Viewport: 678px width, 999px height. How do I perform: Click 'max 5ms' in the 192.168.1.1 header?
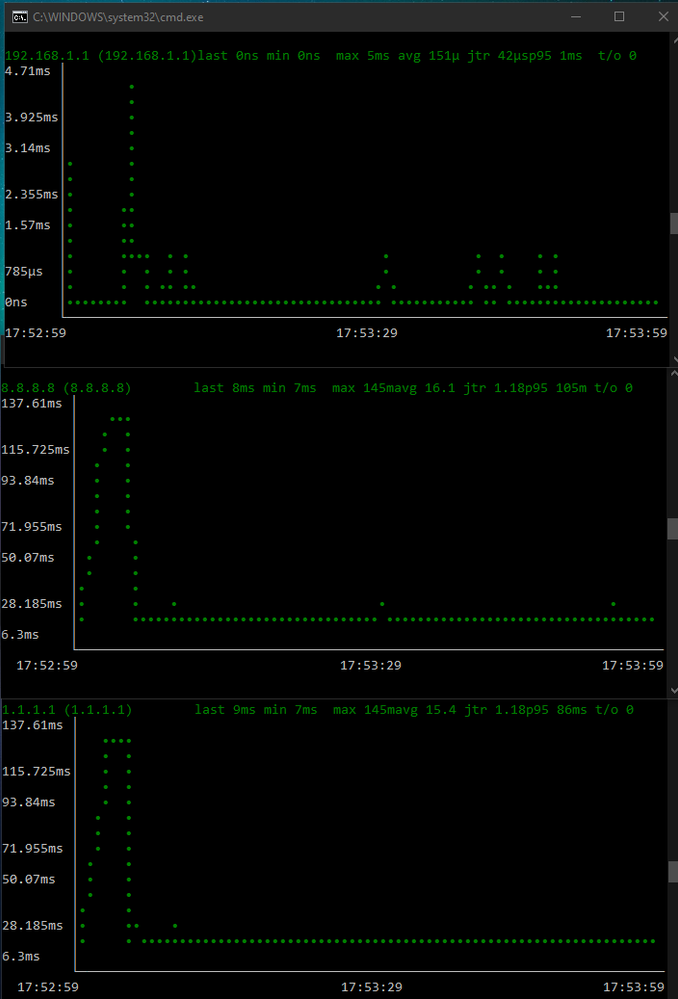[363, 55]
